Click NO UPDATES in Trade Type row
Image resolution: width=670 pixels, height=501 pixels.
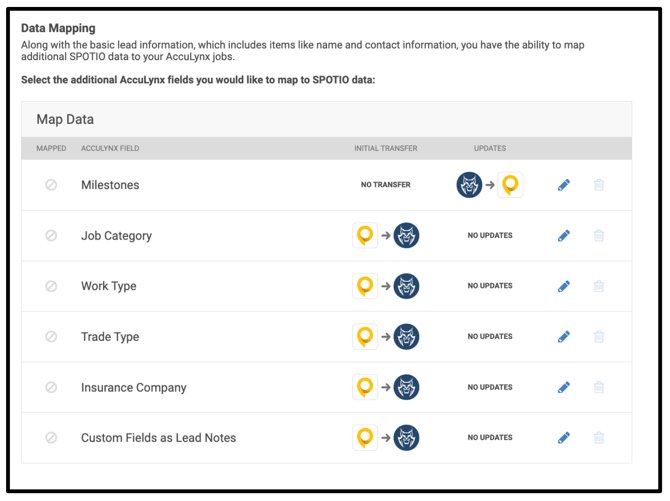[490, 337]
